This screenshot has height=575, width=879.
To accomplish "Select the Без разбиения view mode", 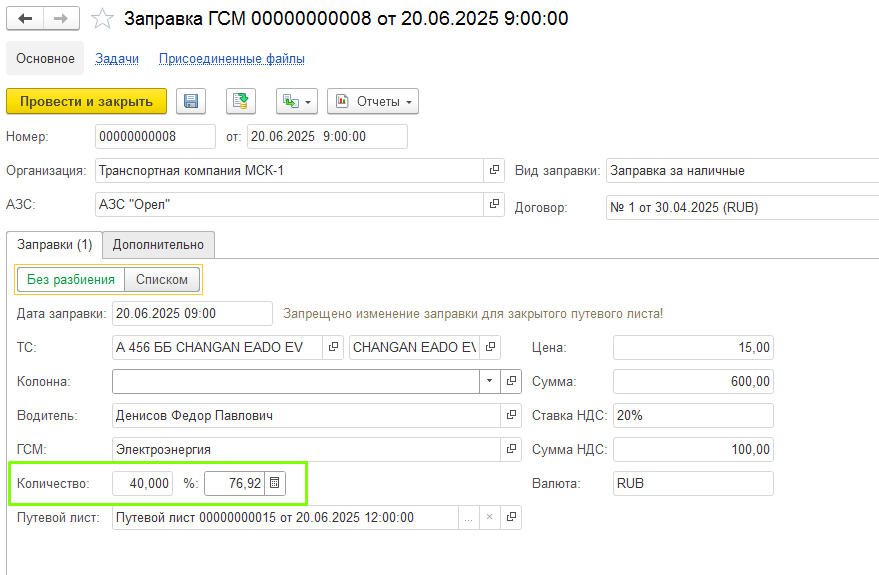I will point(71,280).
